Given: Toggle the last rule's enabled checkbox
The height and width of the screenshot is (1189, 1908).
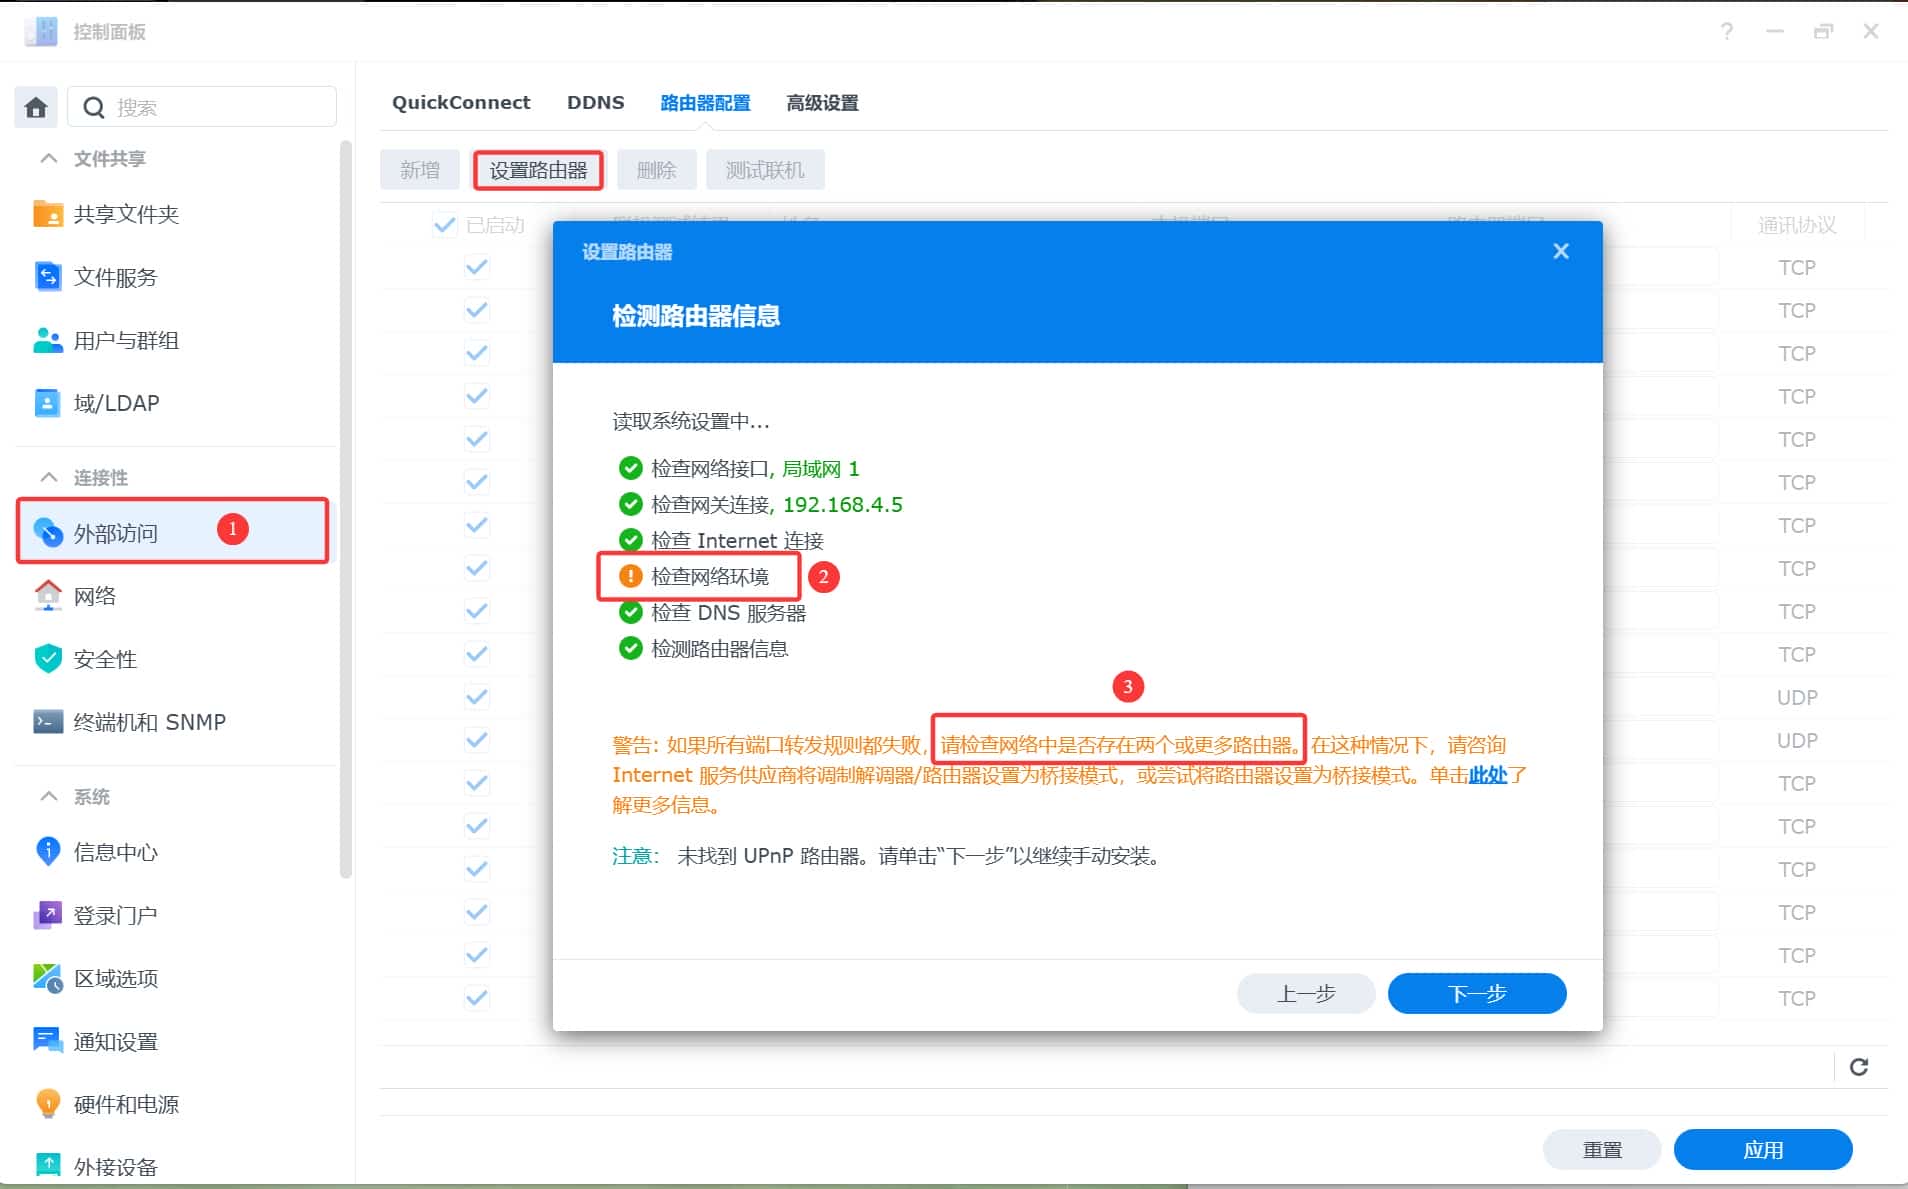Looking at the screenshot, I should [x=477, y=998].
